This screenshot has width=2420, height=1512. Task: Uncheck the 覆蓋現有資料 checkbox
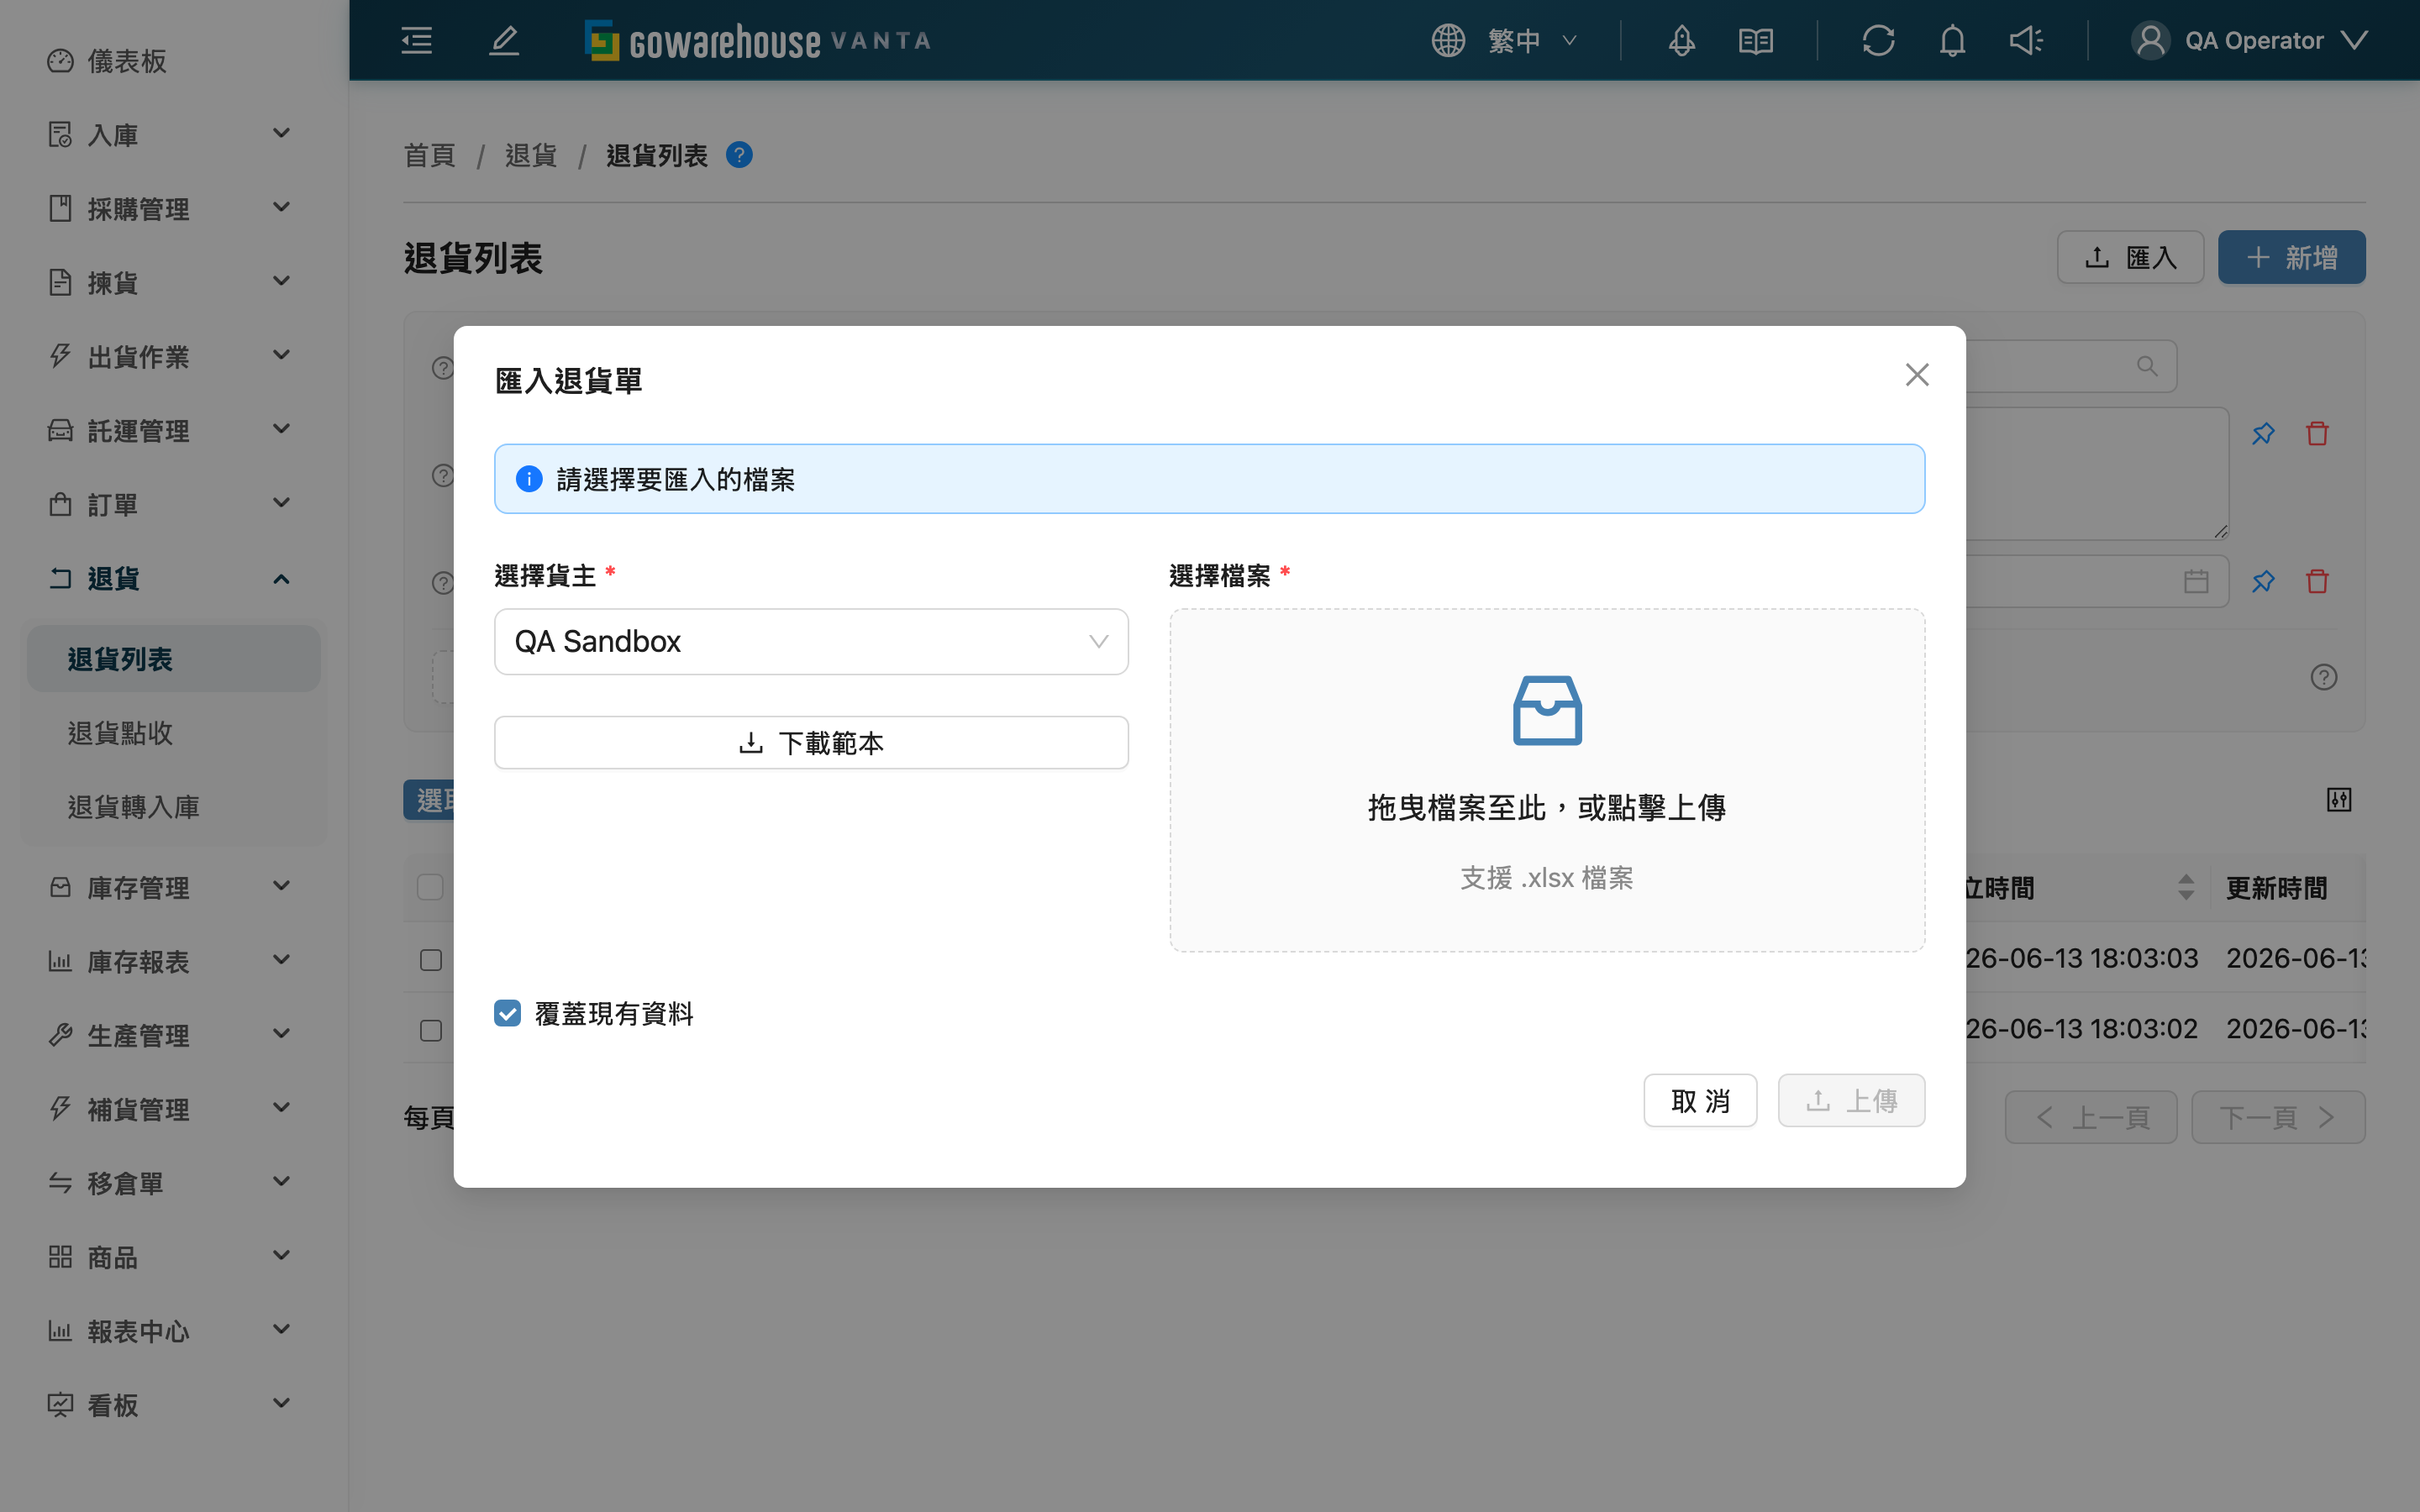pos(508,1013)
